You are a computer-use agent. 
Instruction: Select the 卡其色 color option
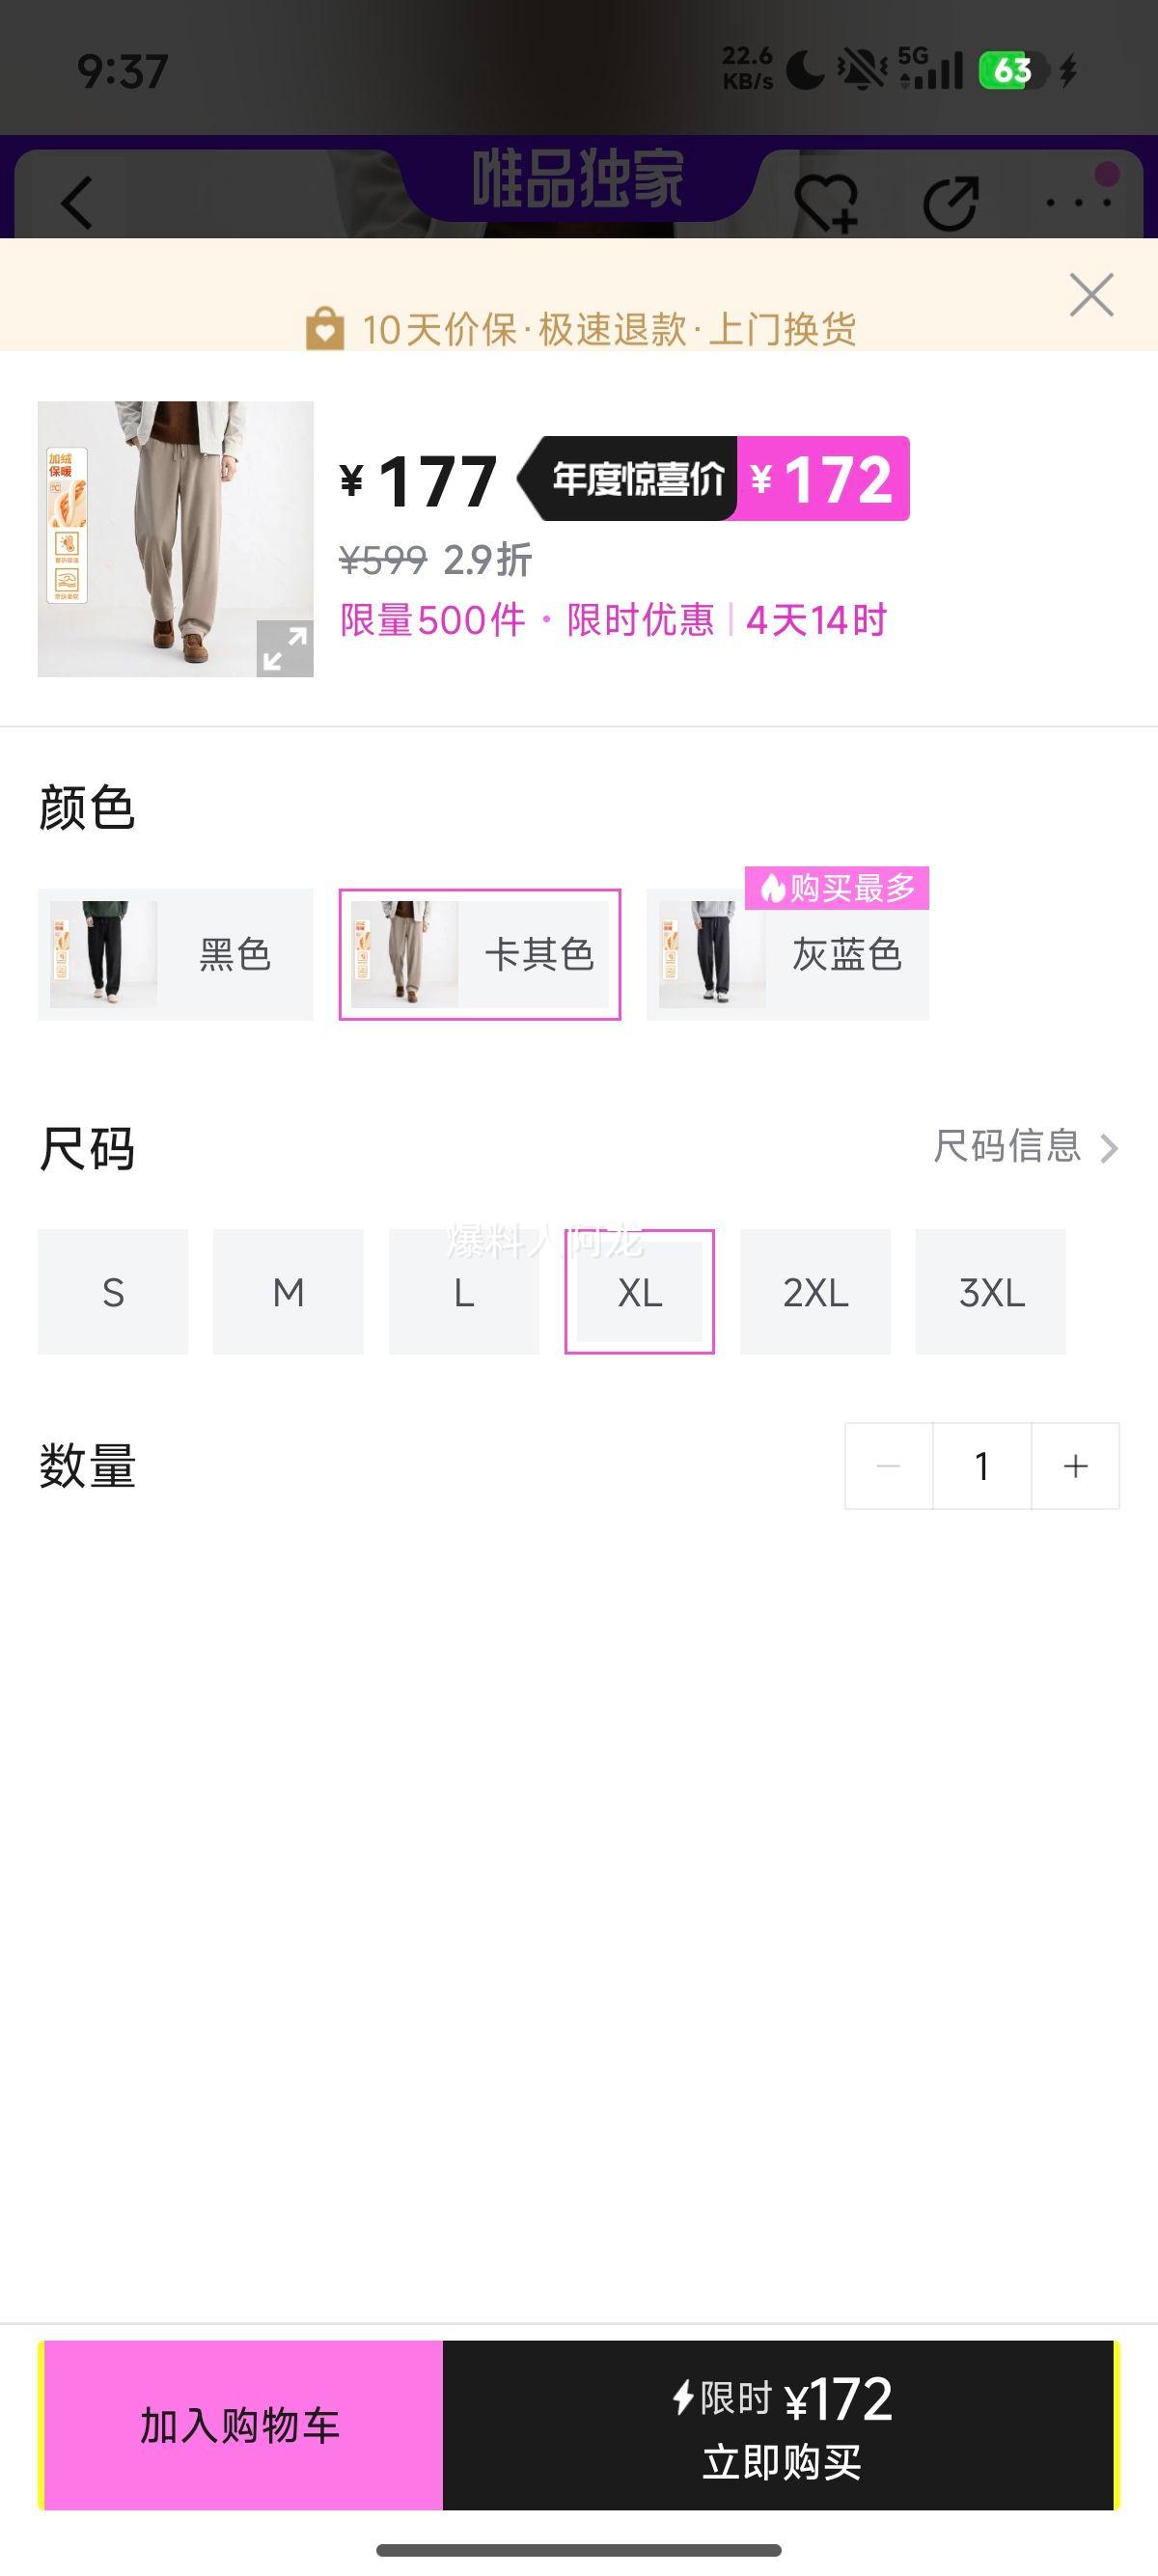click(x=480, y=954)
